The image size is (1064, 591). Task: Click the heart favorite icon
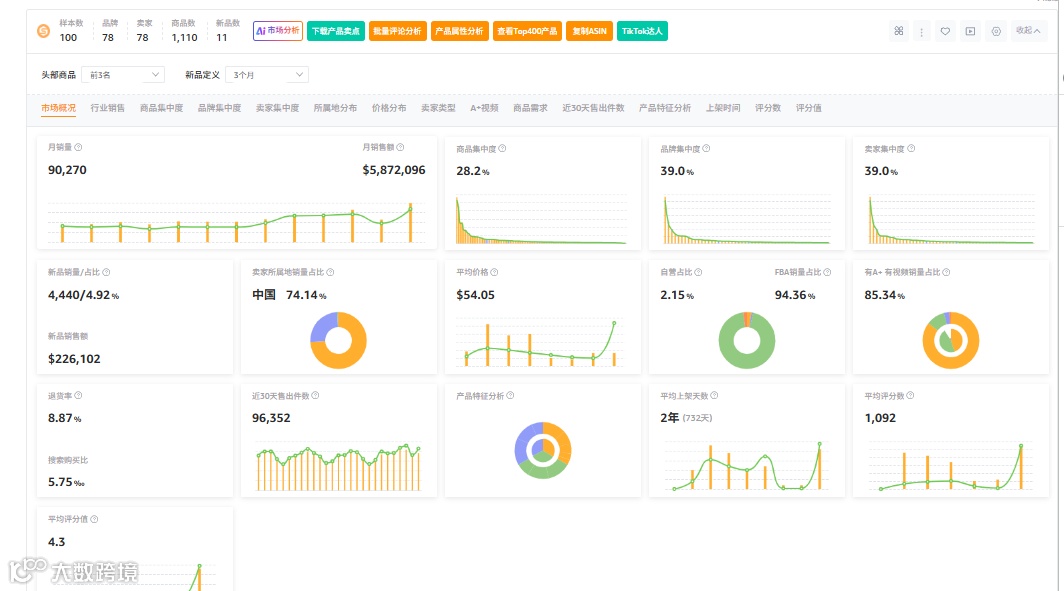(x=945, y=31)
